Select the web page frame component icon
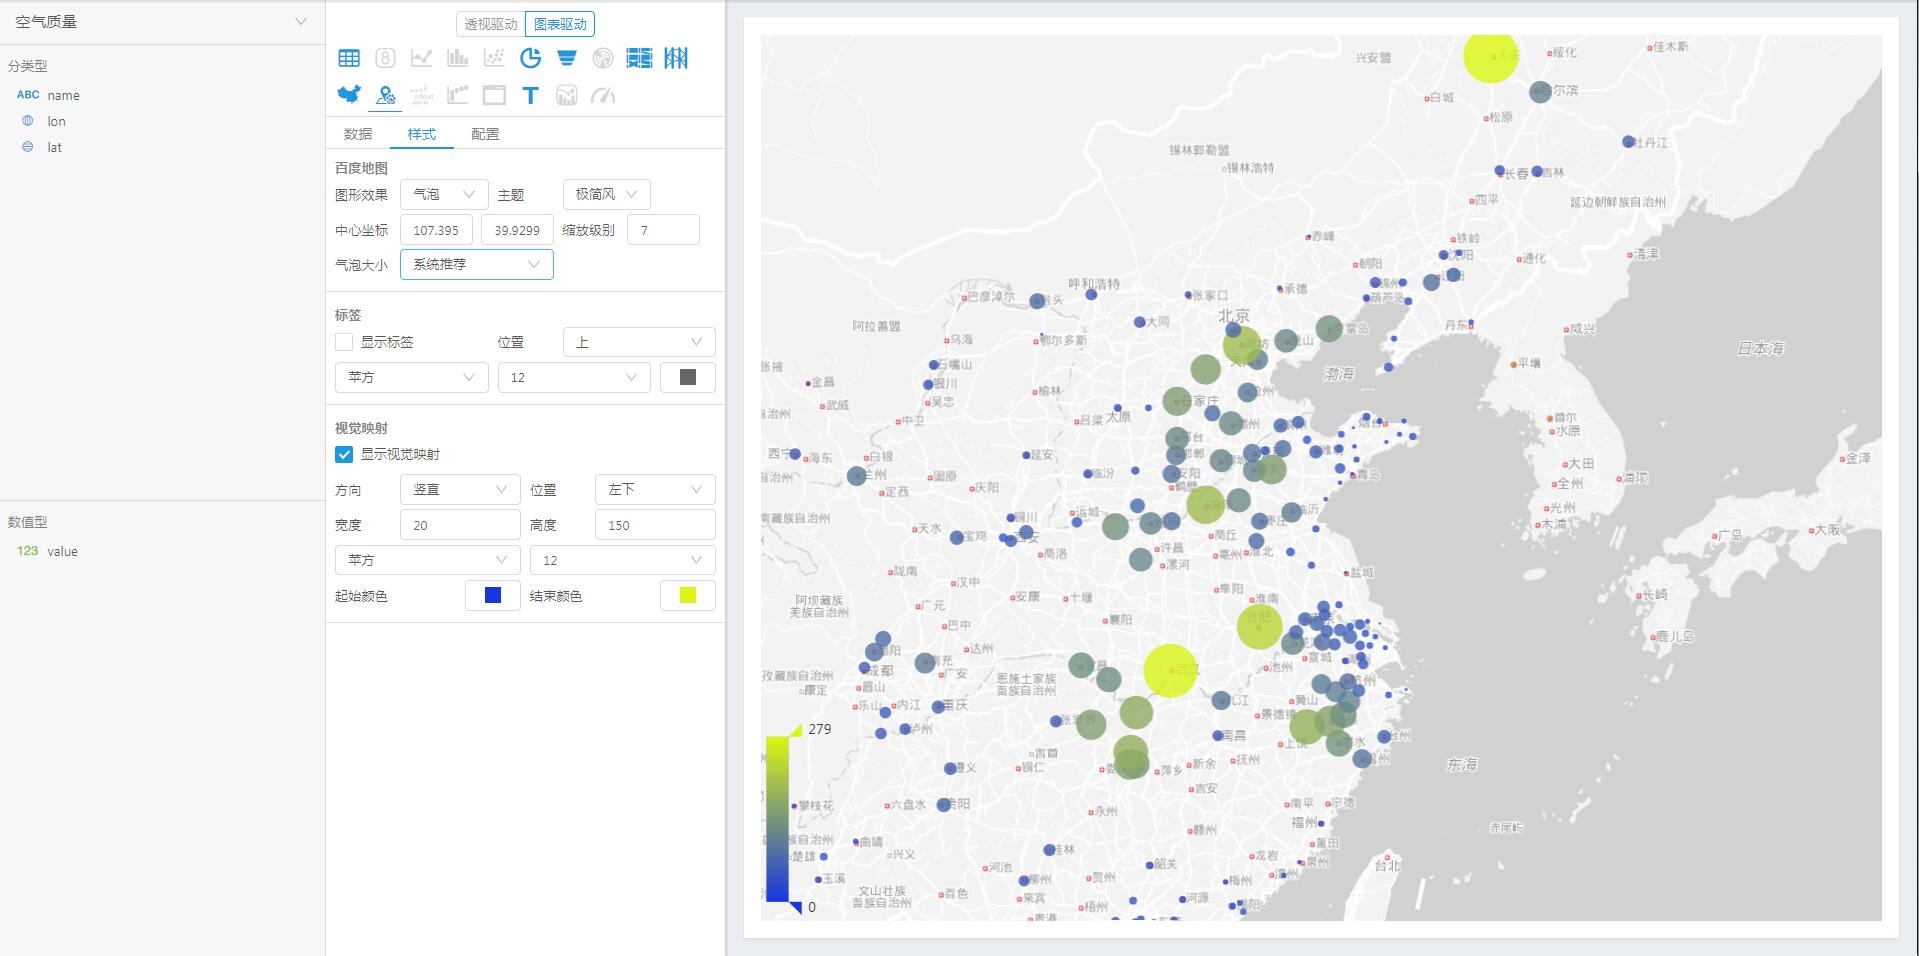The height and width of the screenshot is (956, 1919). point(494,95)
